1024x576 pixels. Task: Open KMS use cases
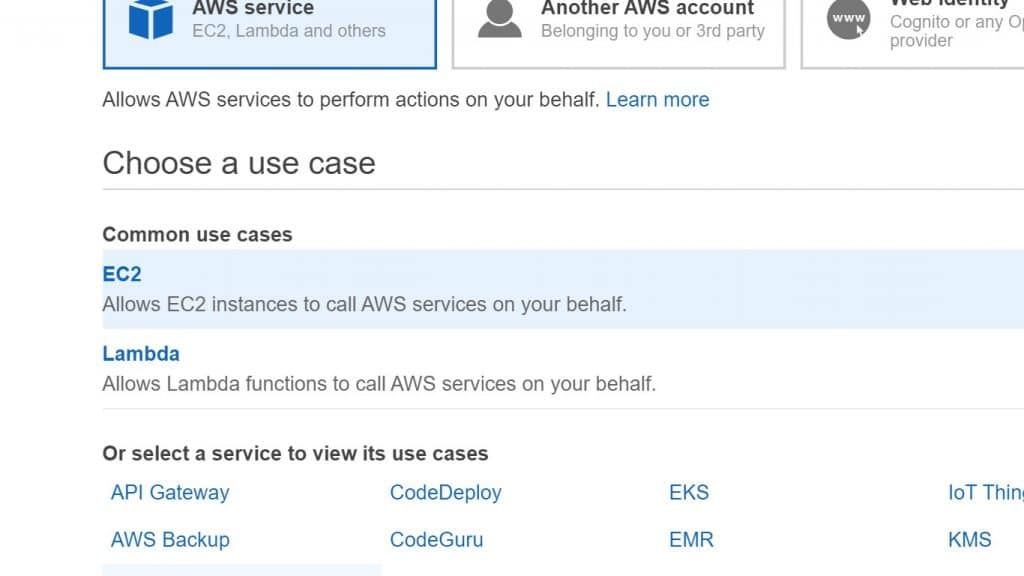point(968,539)
